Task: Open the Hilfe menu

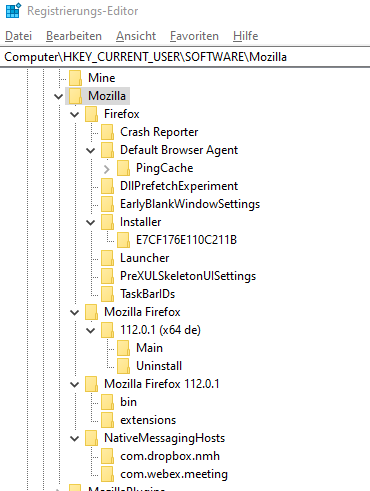Action: (x=245, y=36)
